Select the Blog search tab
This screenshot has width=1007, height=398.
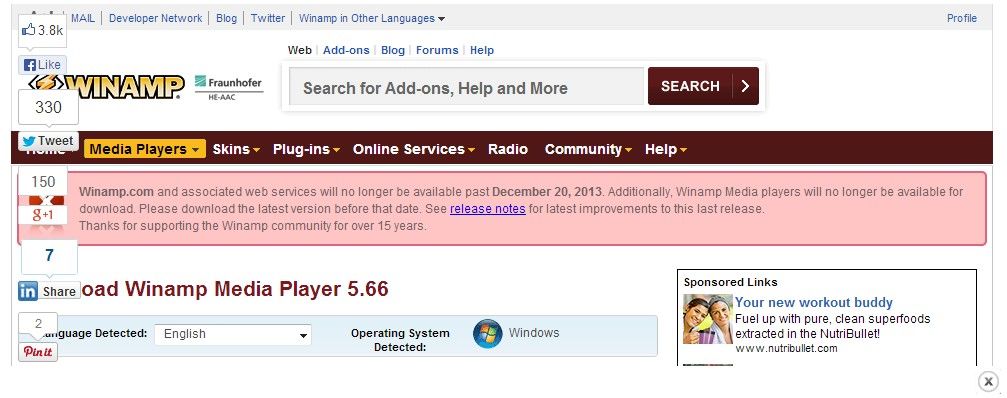(393, 50)
